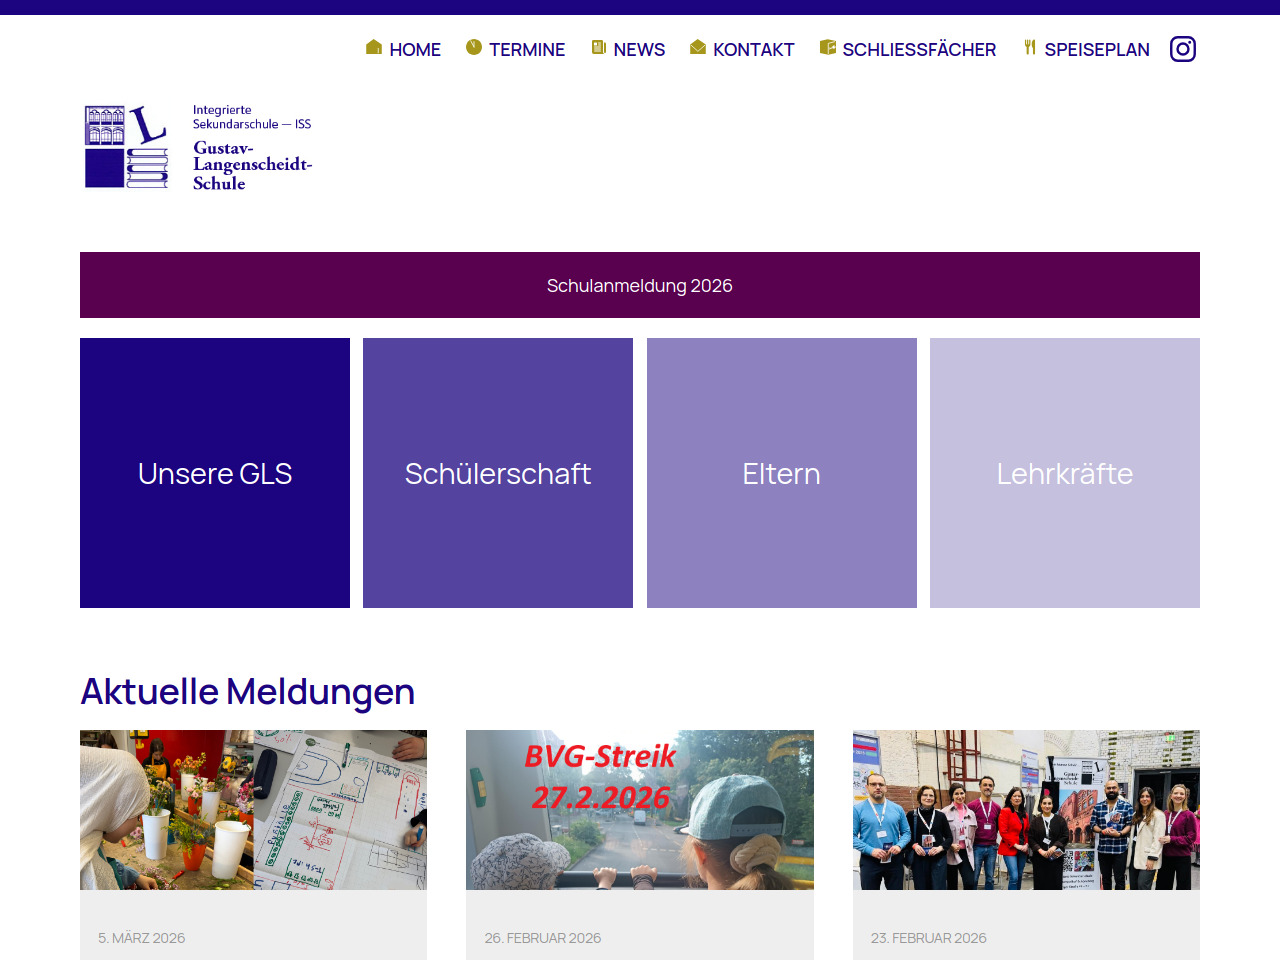
Task: Open the TERMINE menu item
Action: pos(526,50)
